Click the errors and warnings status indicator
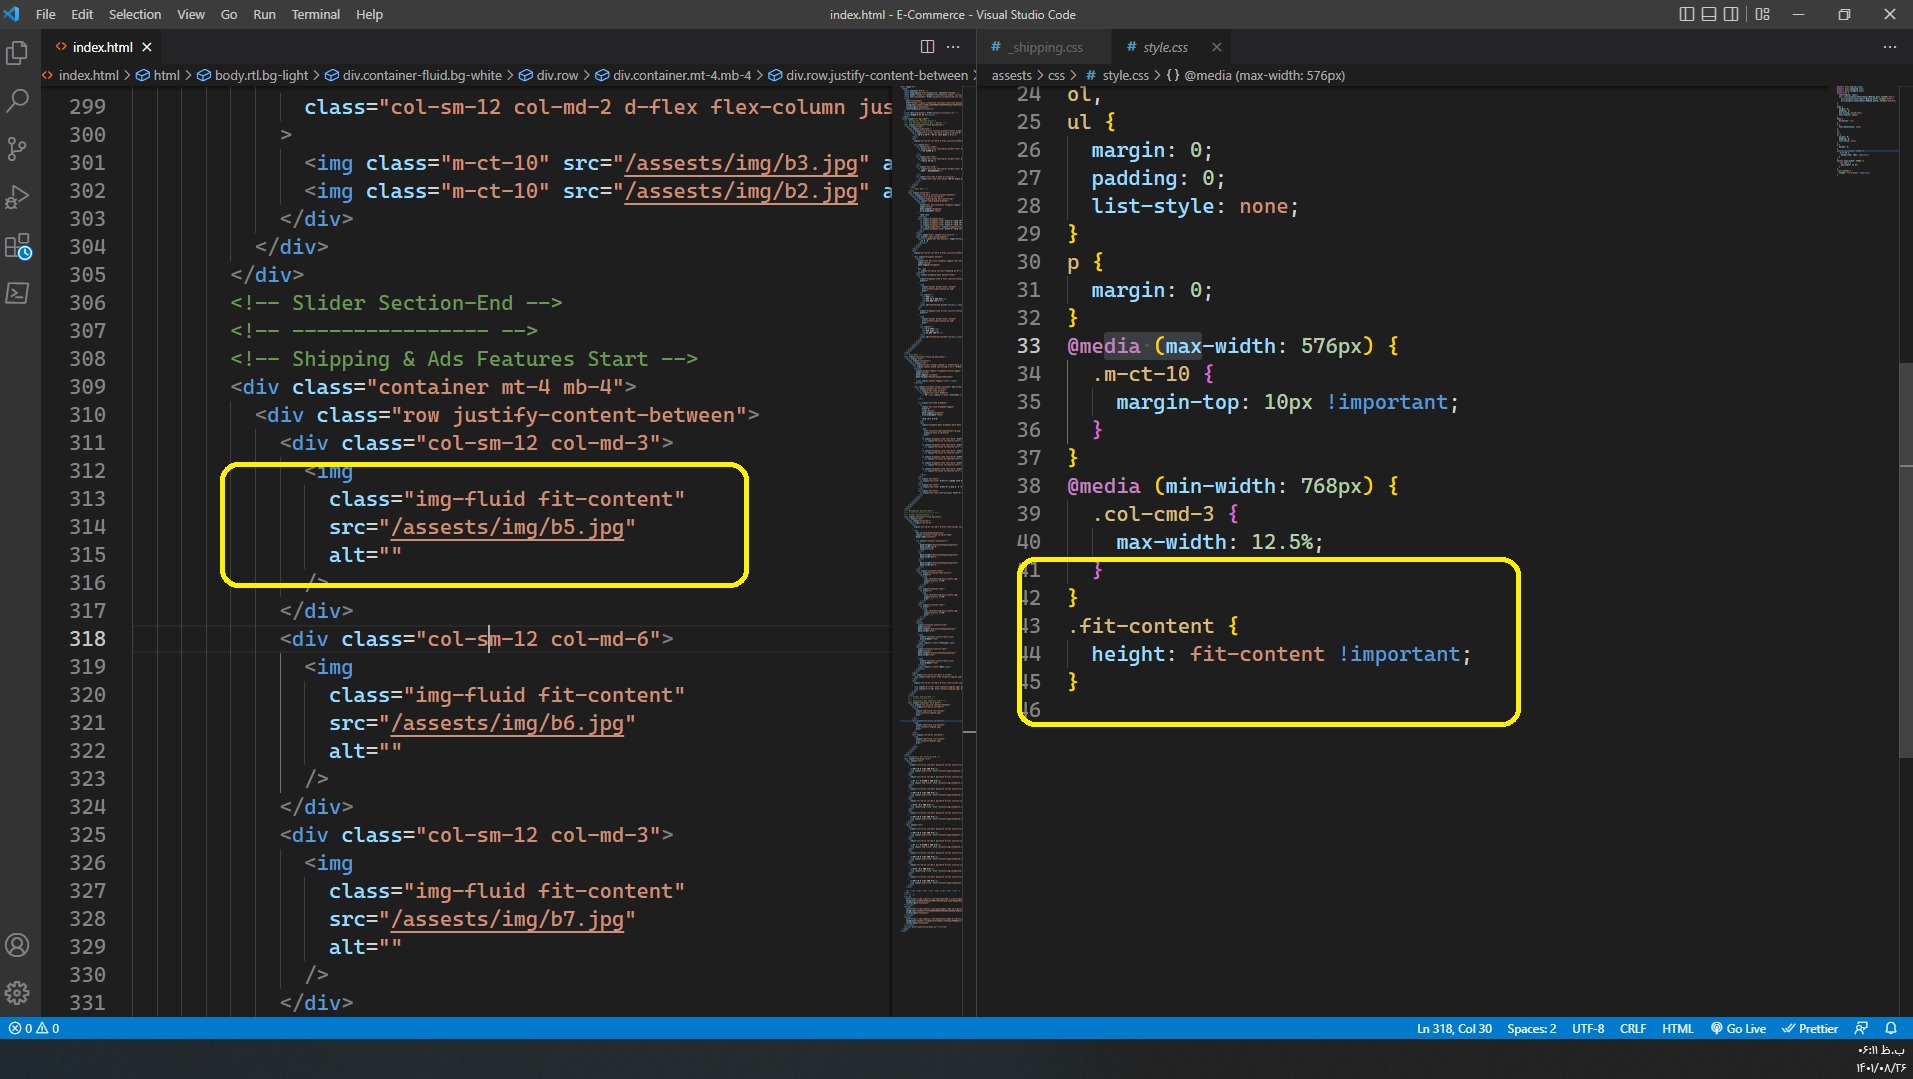This screenshot has height=1079, width=1913. 34,1028
